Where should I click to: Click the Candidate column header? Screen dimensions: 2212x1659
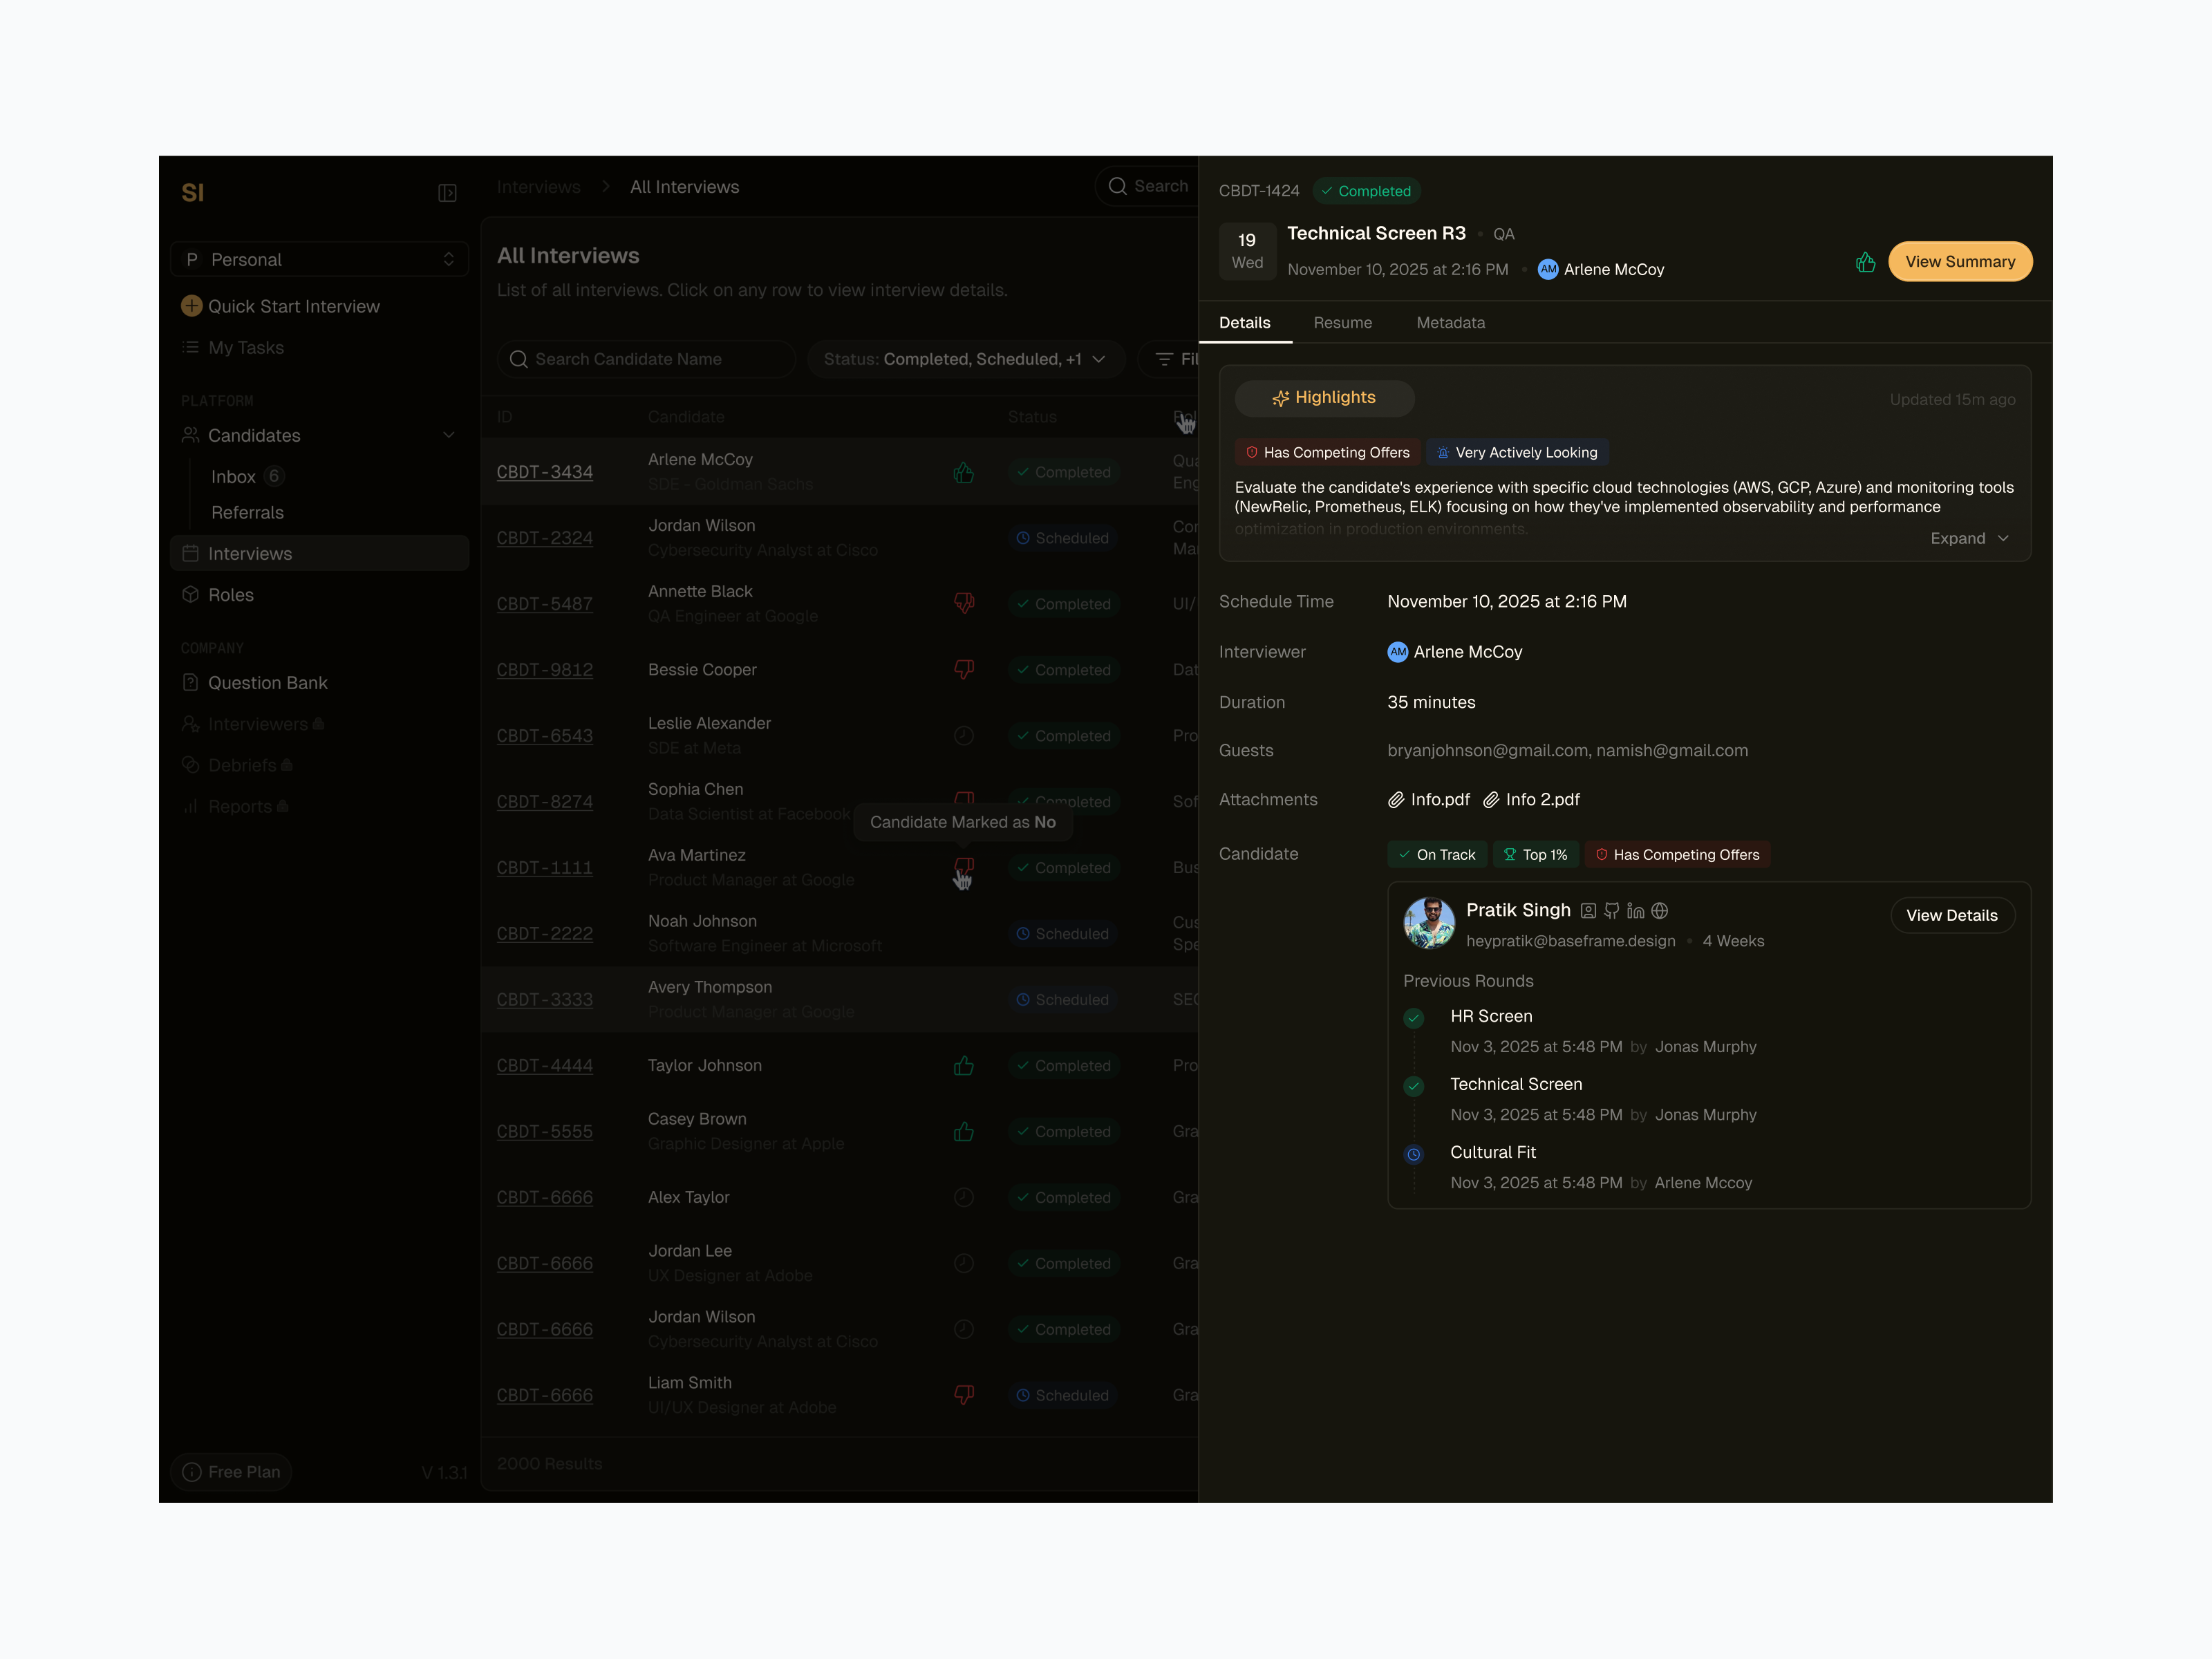click(x=686, y=417)
